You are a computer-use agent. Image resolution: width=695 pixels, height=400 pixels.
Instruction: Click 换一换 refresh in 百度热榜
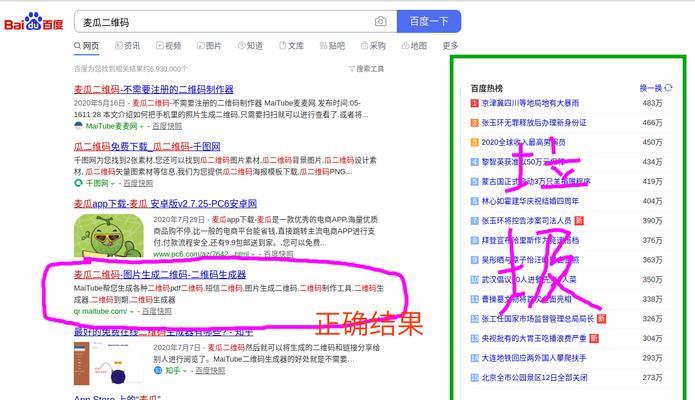[651, 88]
